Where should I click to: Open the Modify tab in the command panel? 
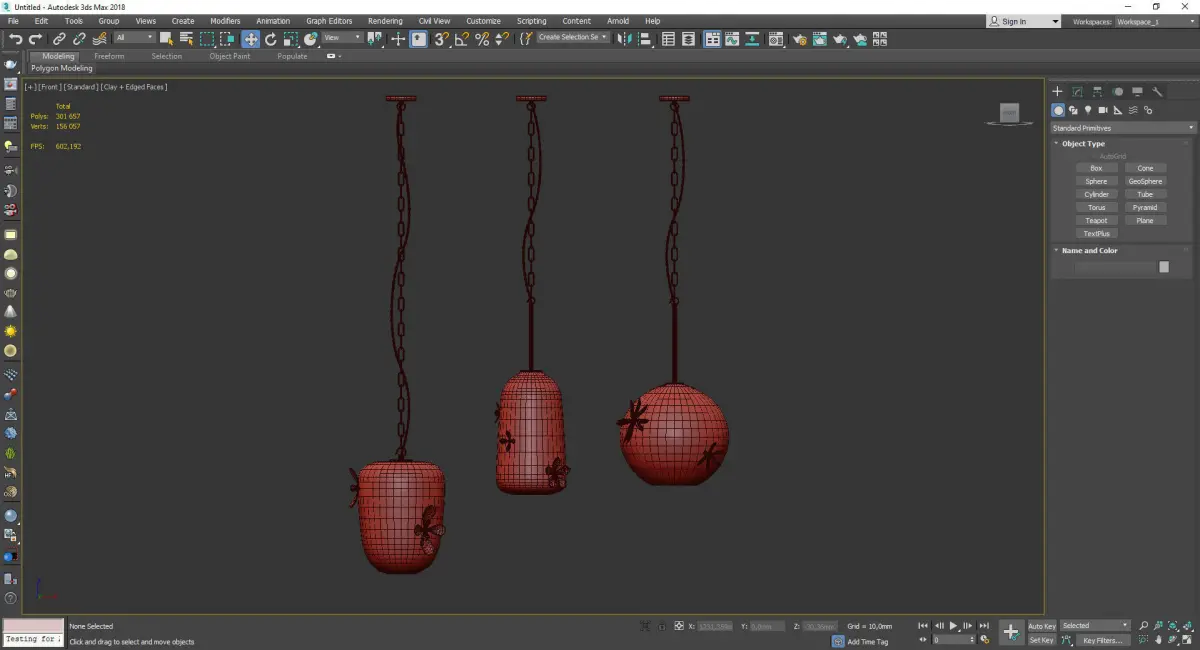1077,92
